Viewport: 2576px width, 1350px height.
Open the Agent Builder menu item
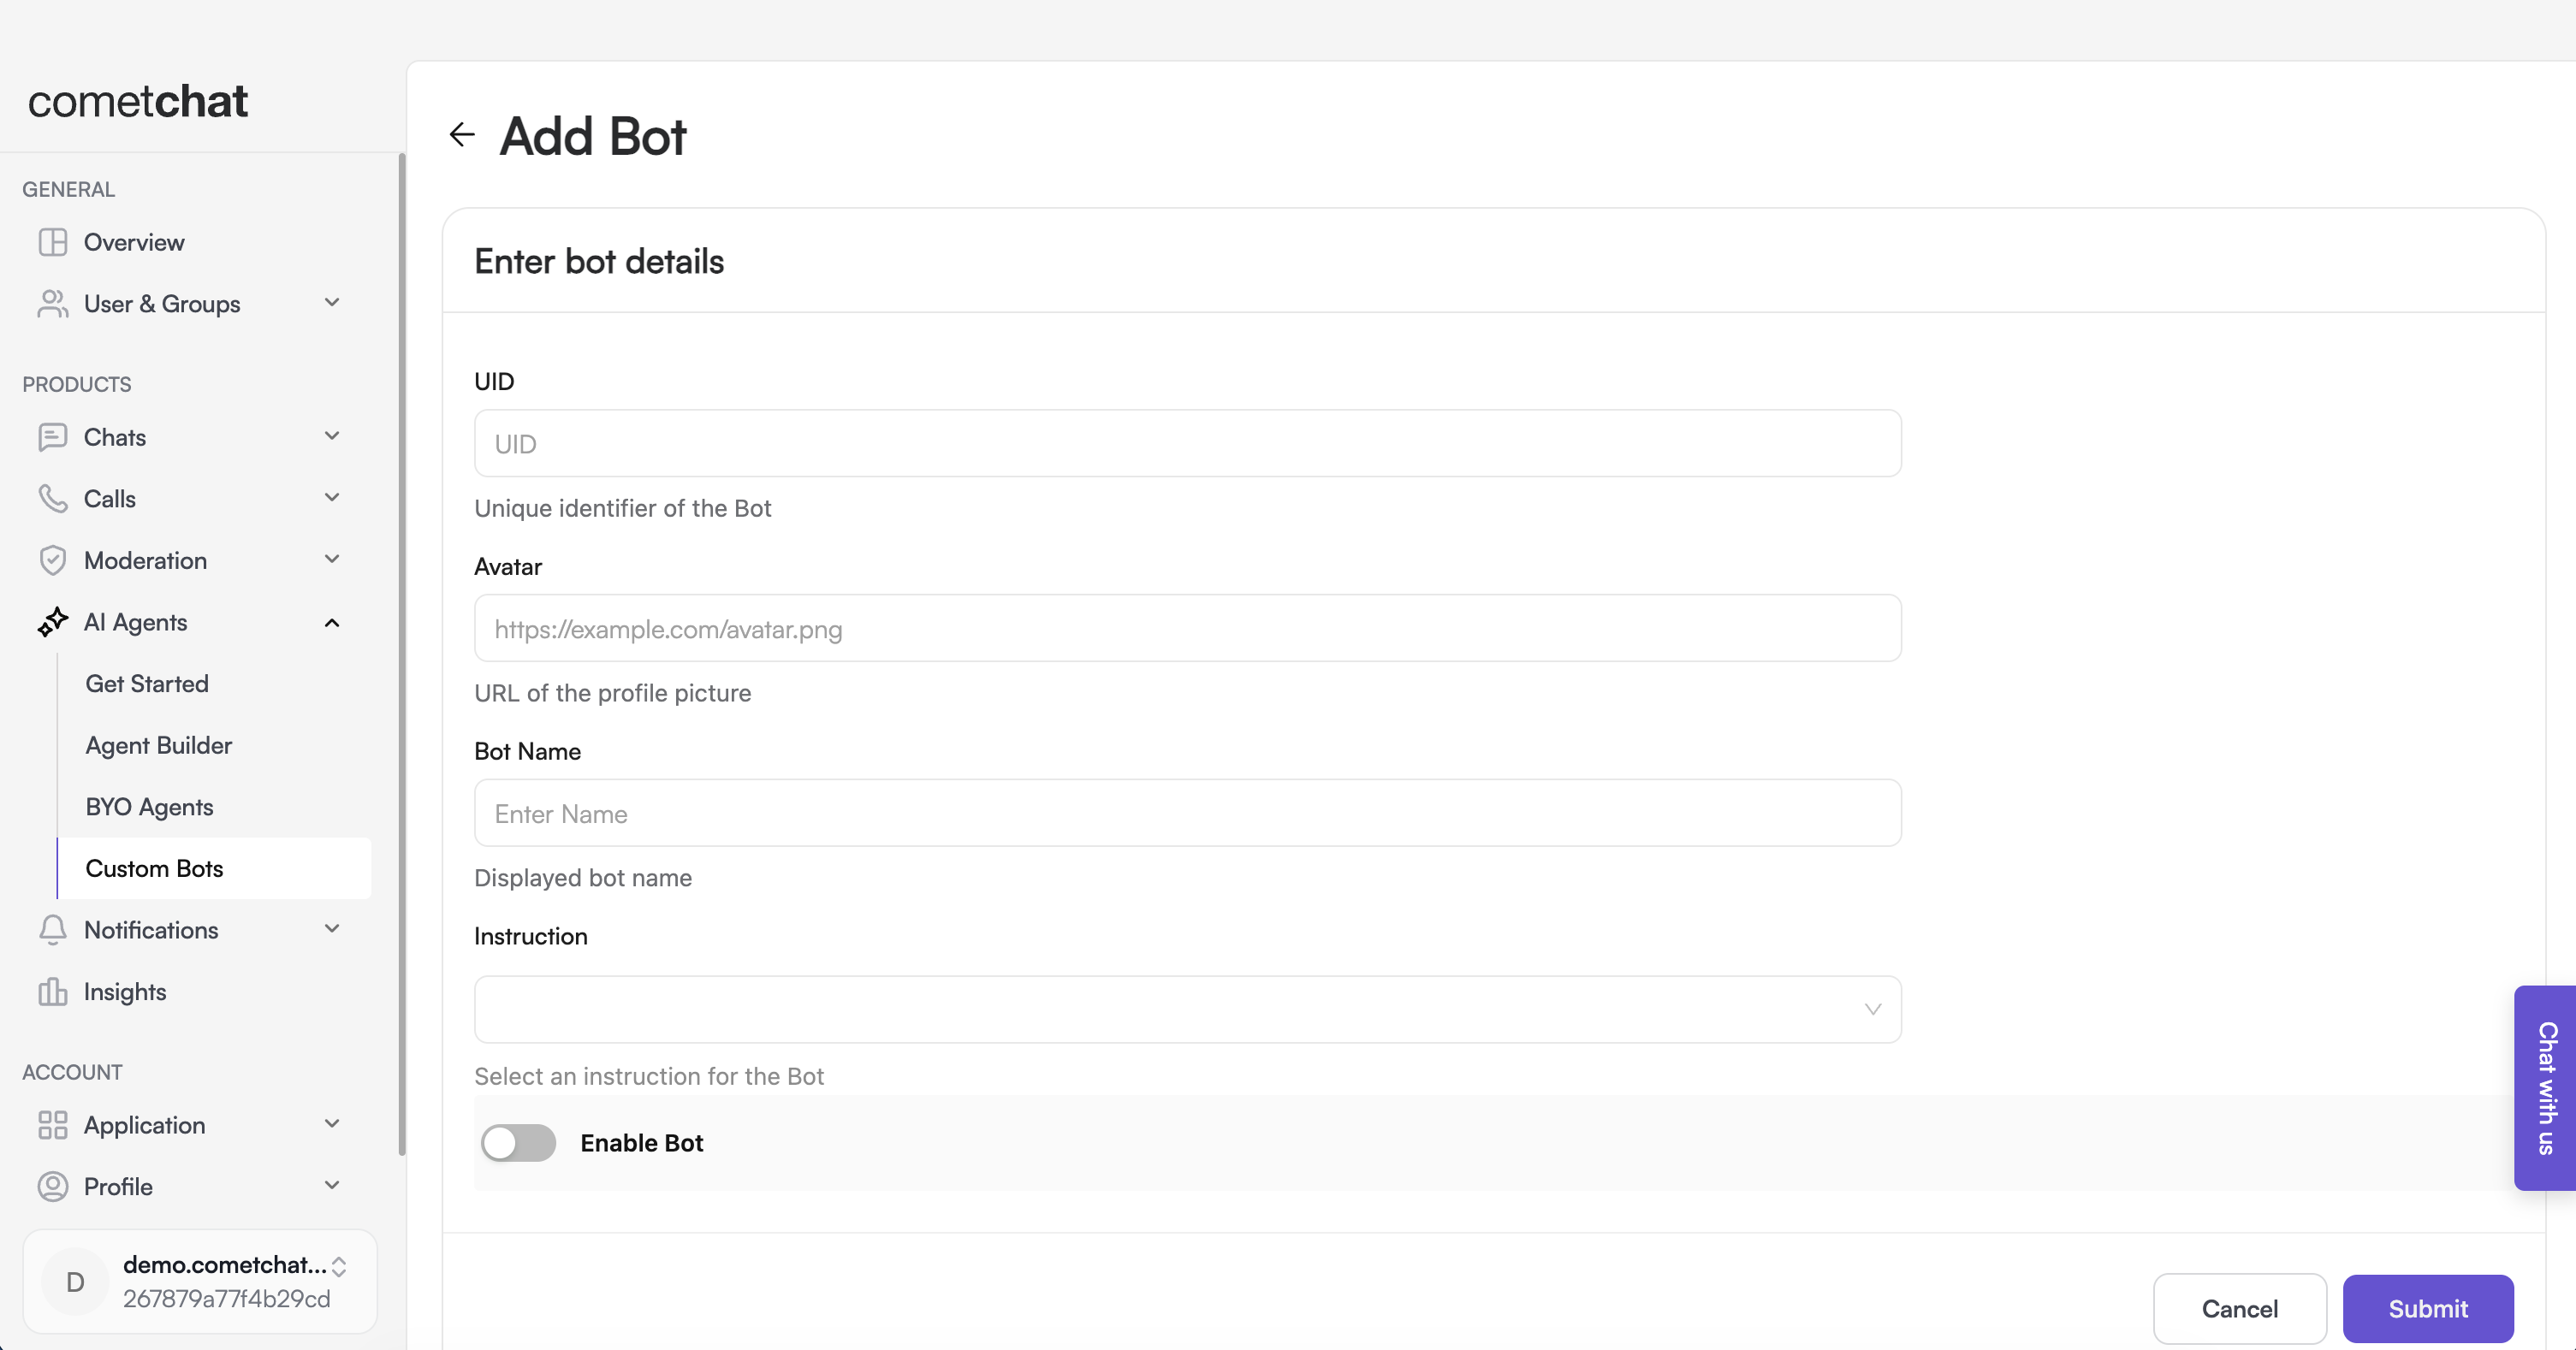point(158,745)
